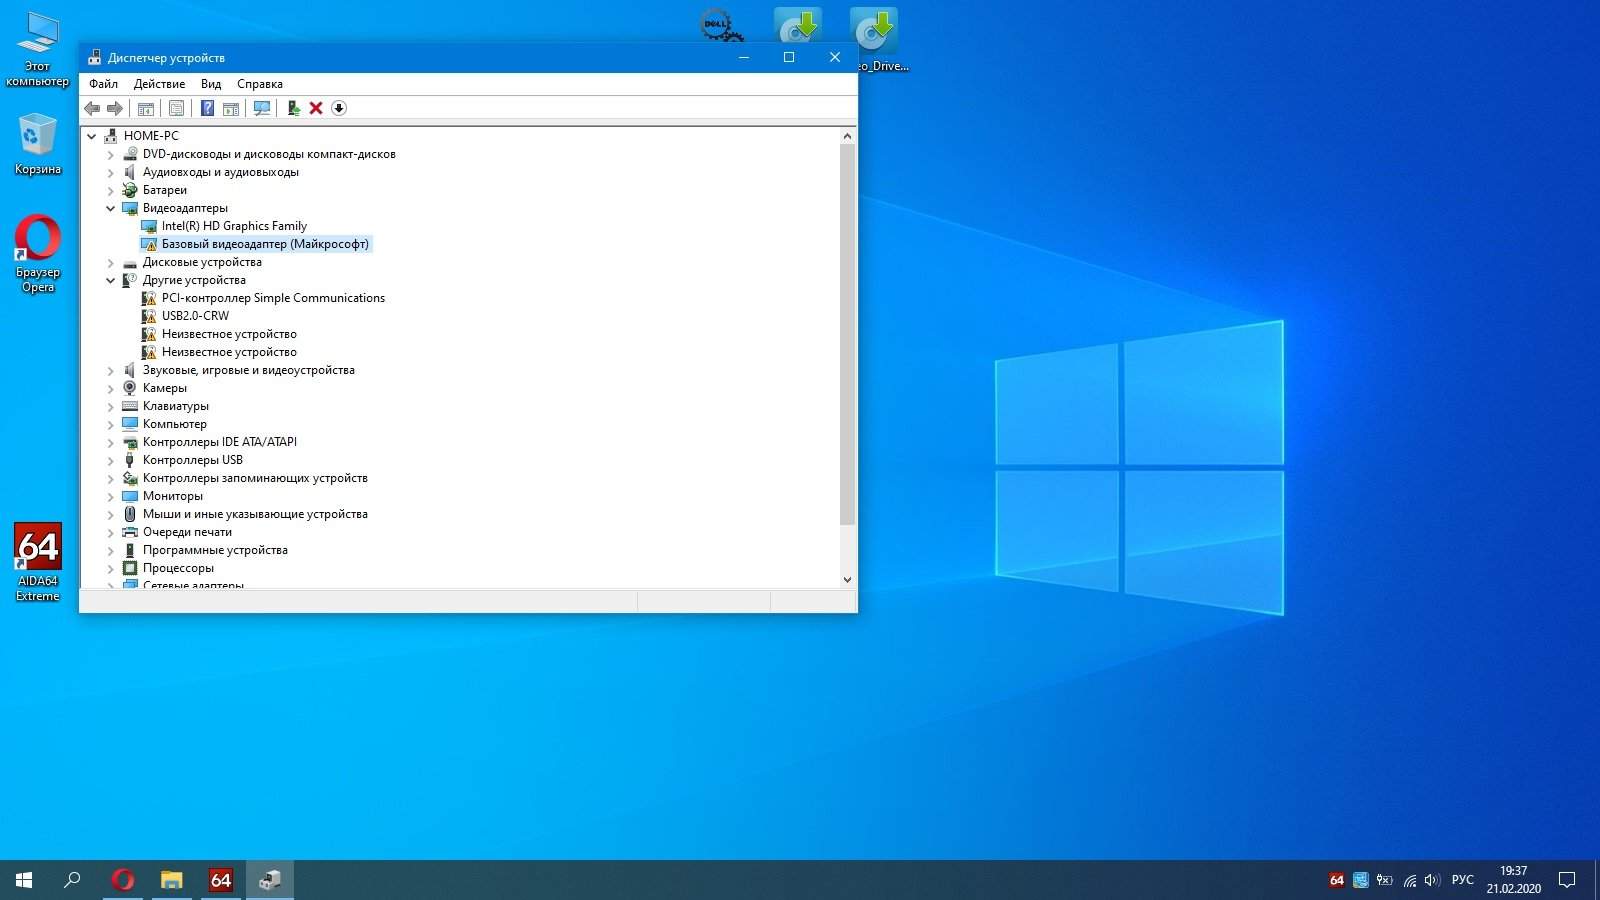Viewport: 1600px width, 900px height.
Task: Expand the Контроллеры USB category
Action: coord(111,461)
